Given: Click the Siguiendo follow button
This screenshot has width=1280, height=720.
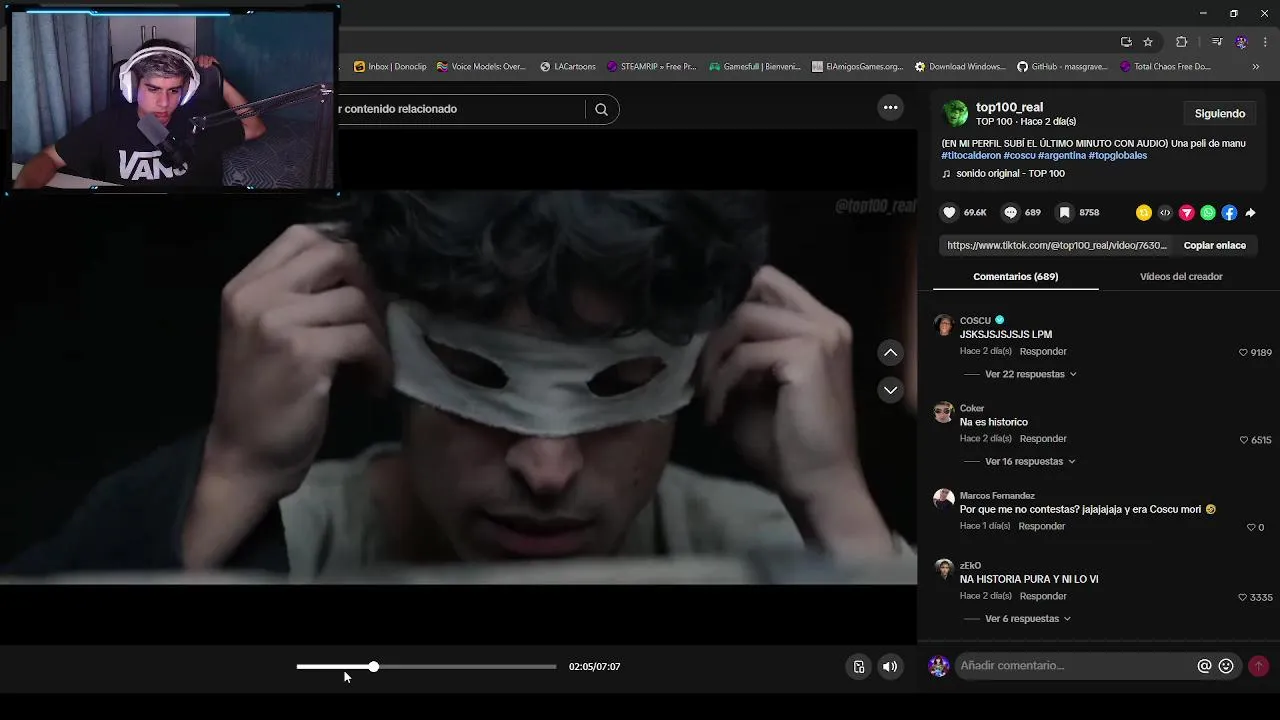Looking at the screenshot, I should pyautogui.click(x=1219, y=113).
